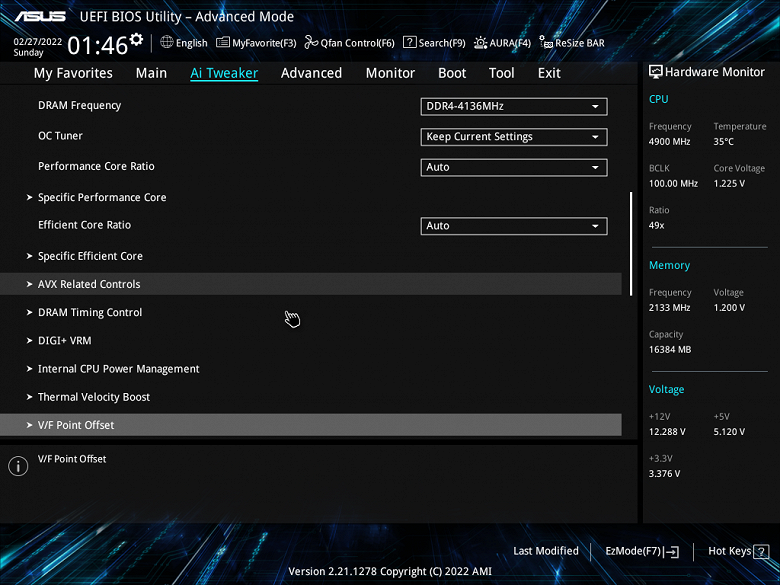Click the 02/27/2022 date text

pos(37,42)
